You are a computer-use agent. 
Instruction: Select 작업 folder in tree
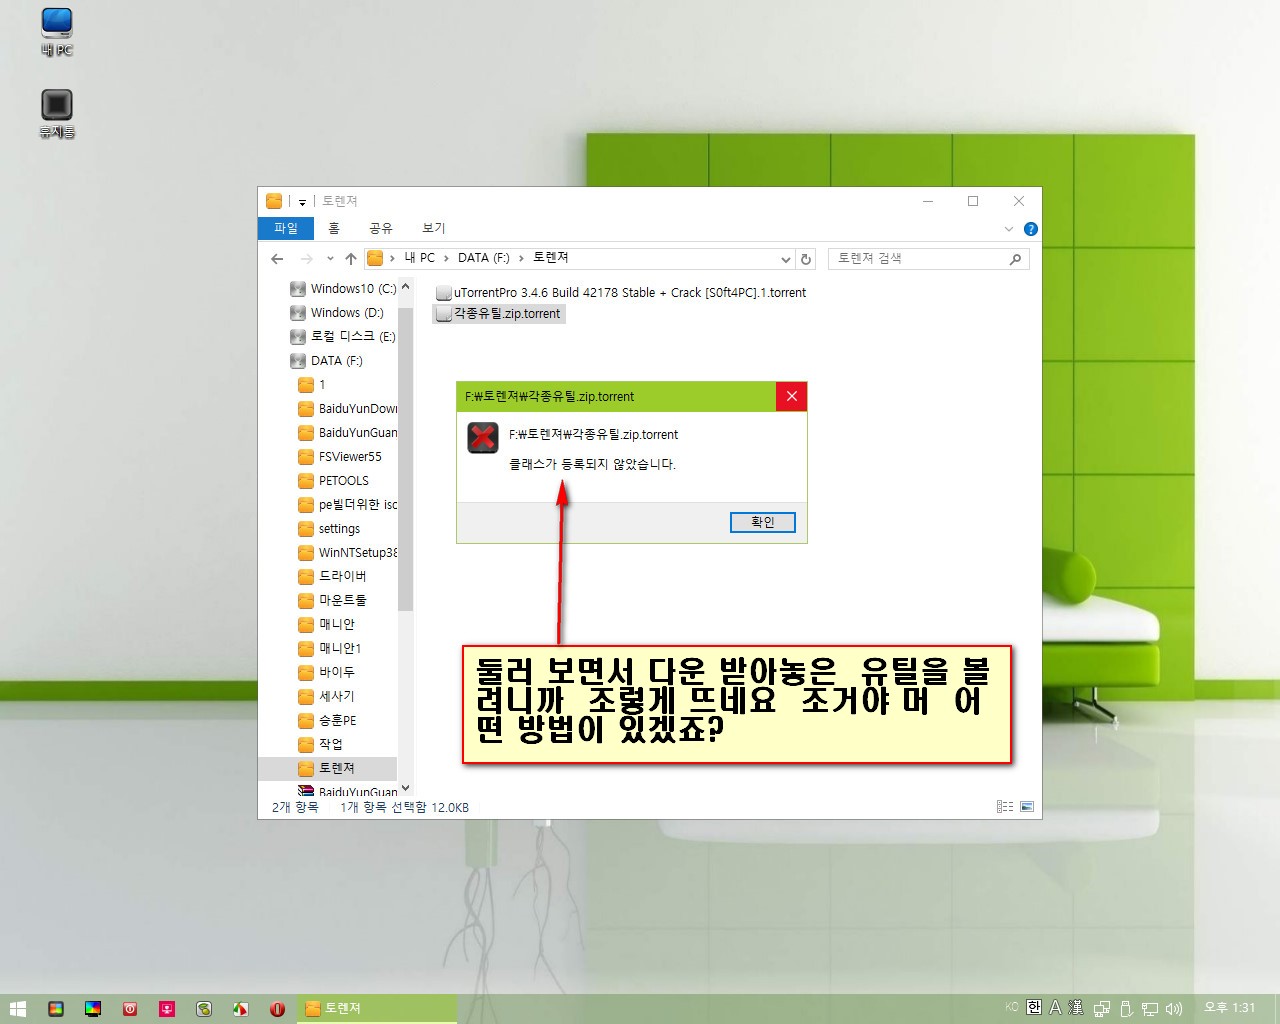[x=321, y=745]
